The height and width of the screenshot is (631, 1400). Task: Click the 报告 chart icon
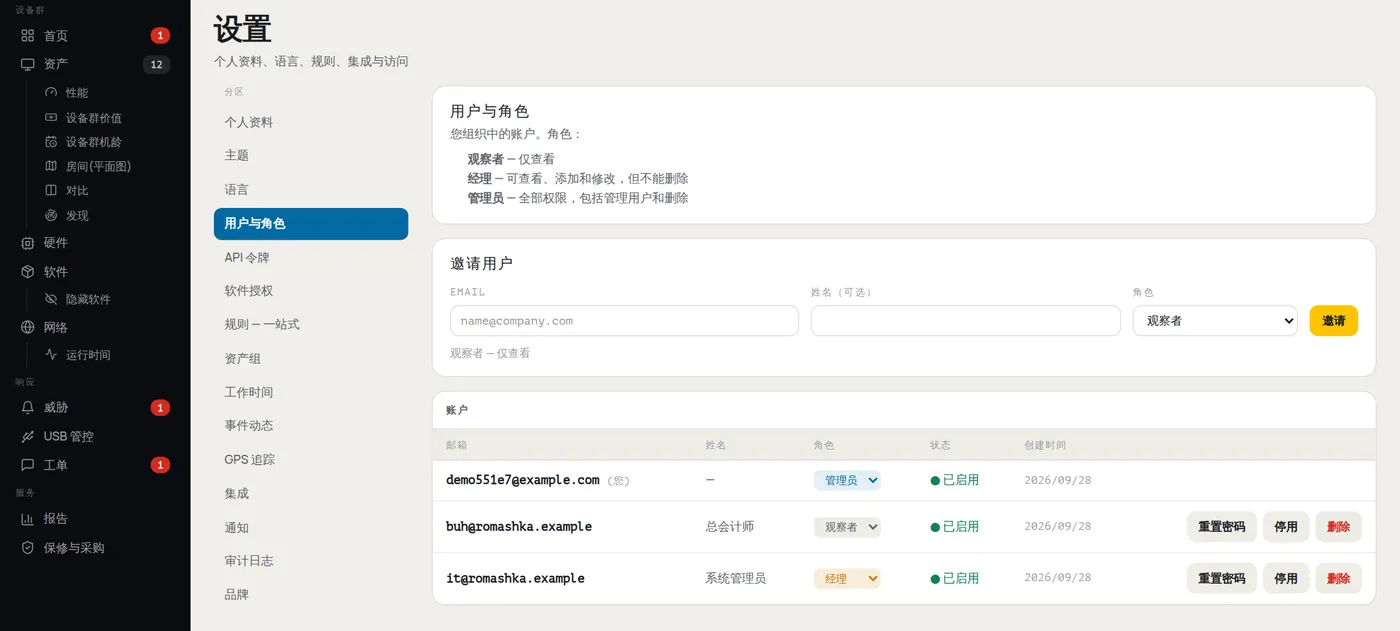click(27, 519)
